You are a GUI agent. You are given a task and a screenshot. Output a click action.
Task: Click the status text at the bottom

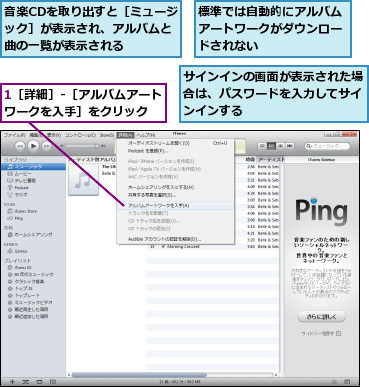[x=180, y=382]
